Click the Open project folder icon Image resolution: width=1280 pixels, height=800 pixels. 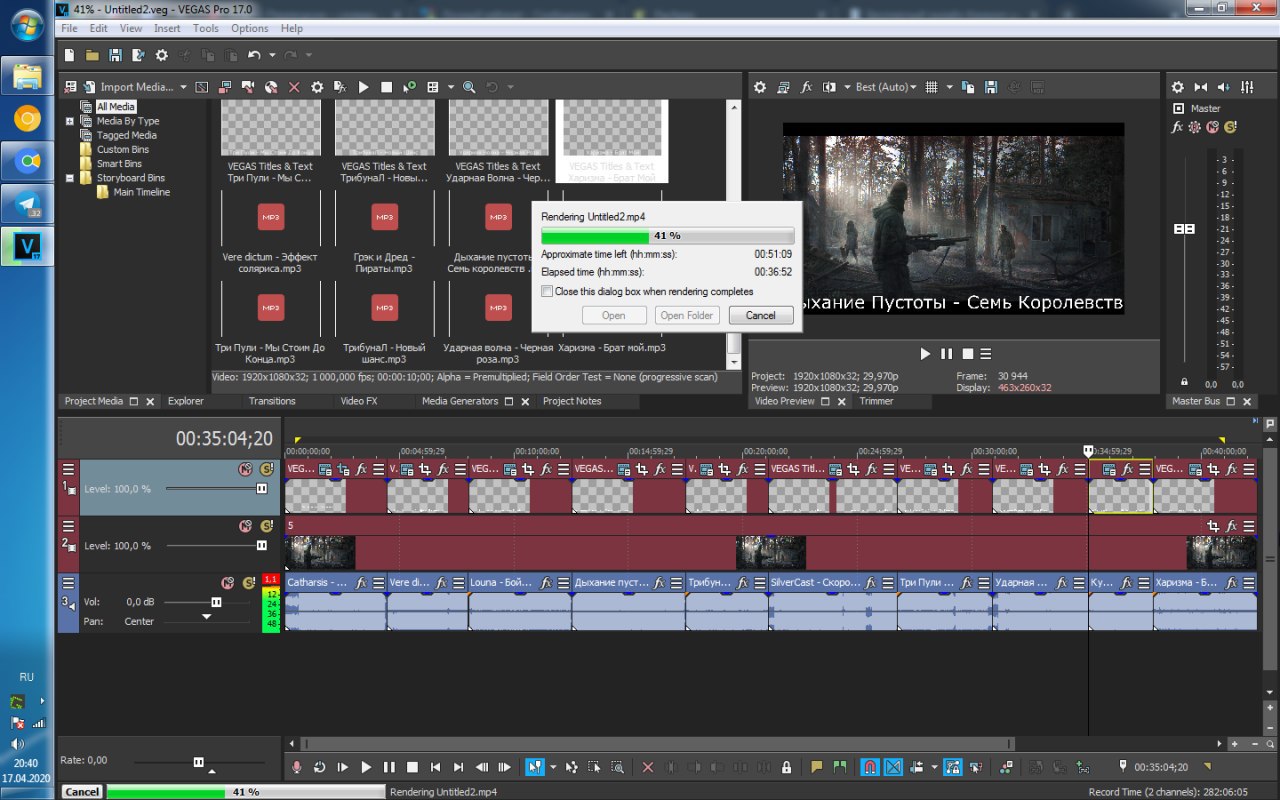[92, 55]
